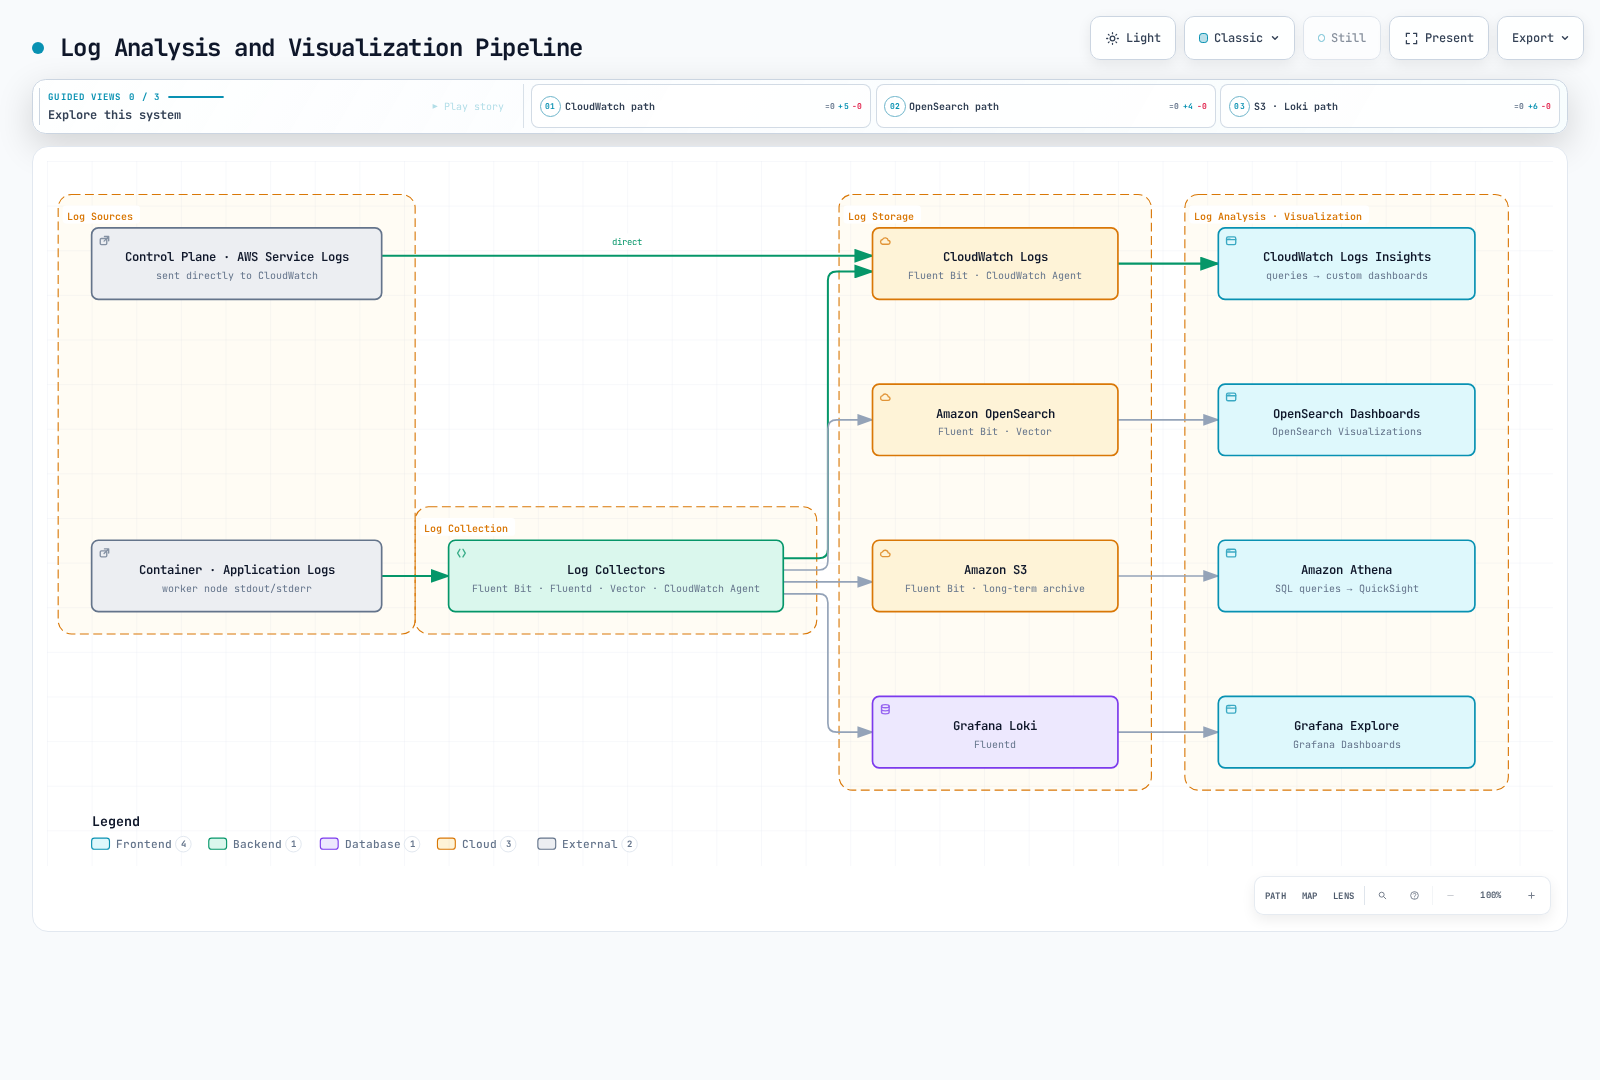Open the Export dropdown menu

tap(1540, 38)
